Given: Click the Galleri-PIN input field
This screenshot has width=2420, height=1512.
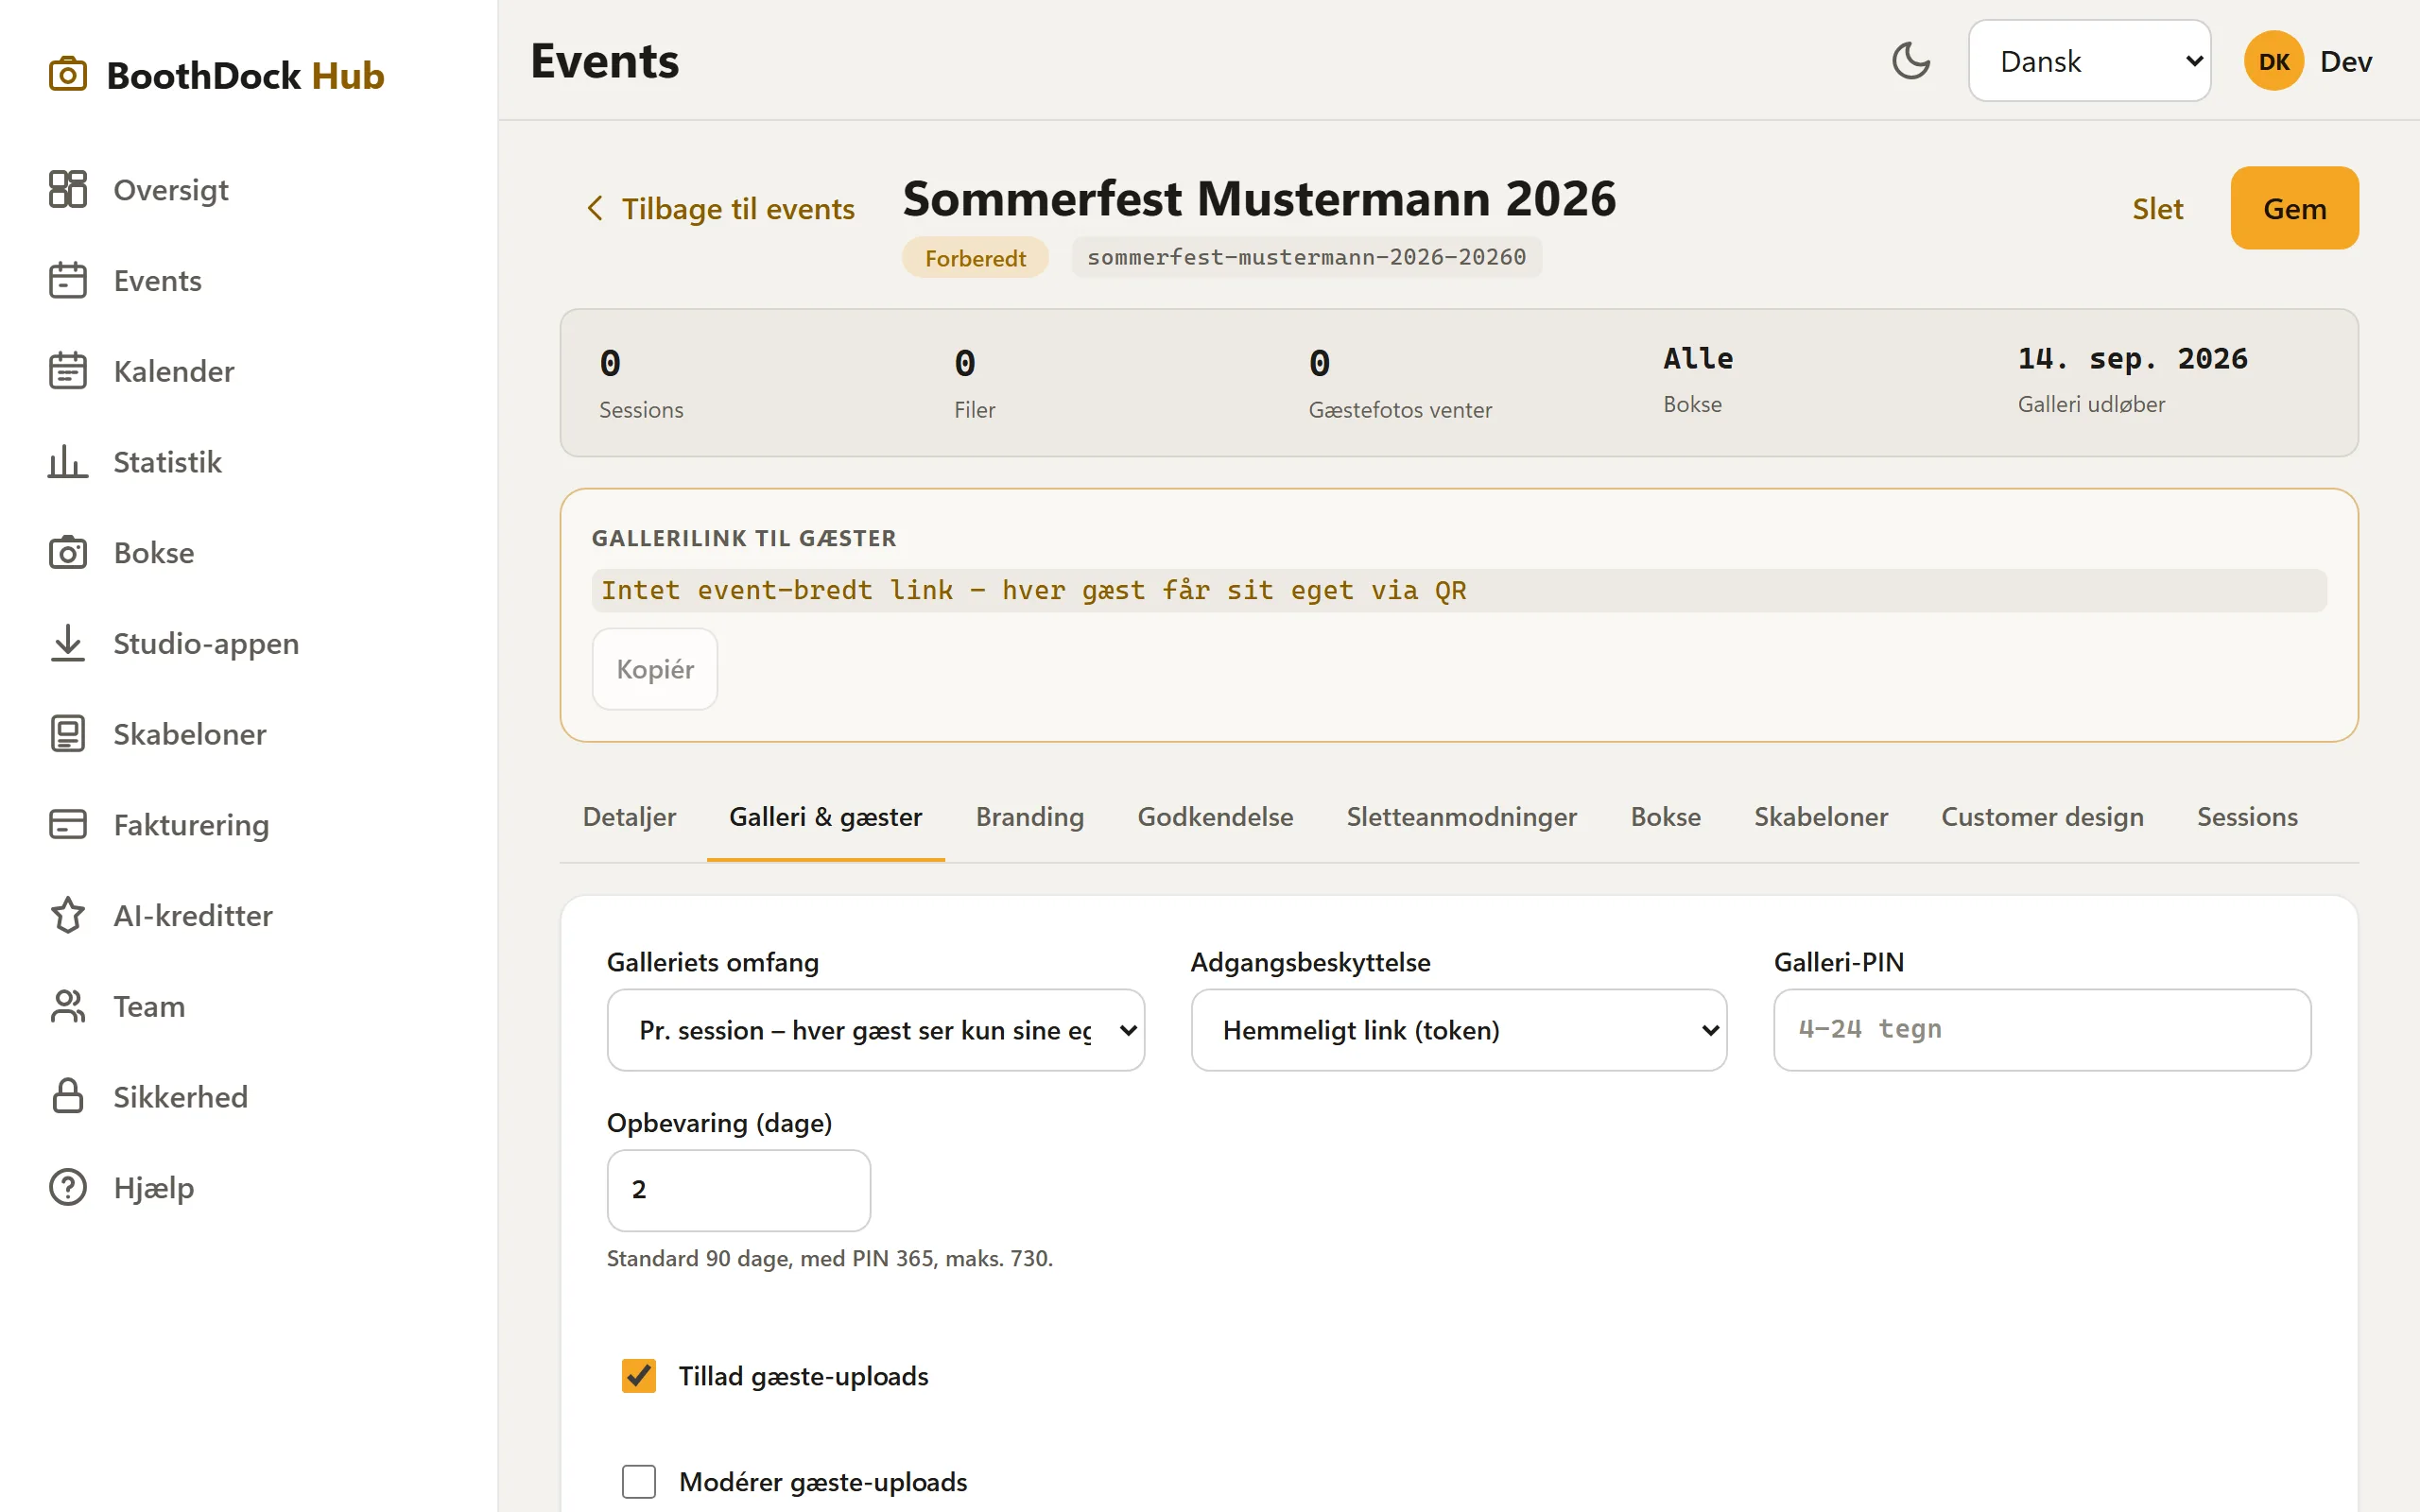Looking at the screenshot, I should 2042,1030.
